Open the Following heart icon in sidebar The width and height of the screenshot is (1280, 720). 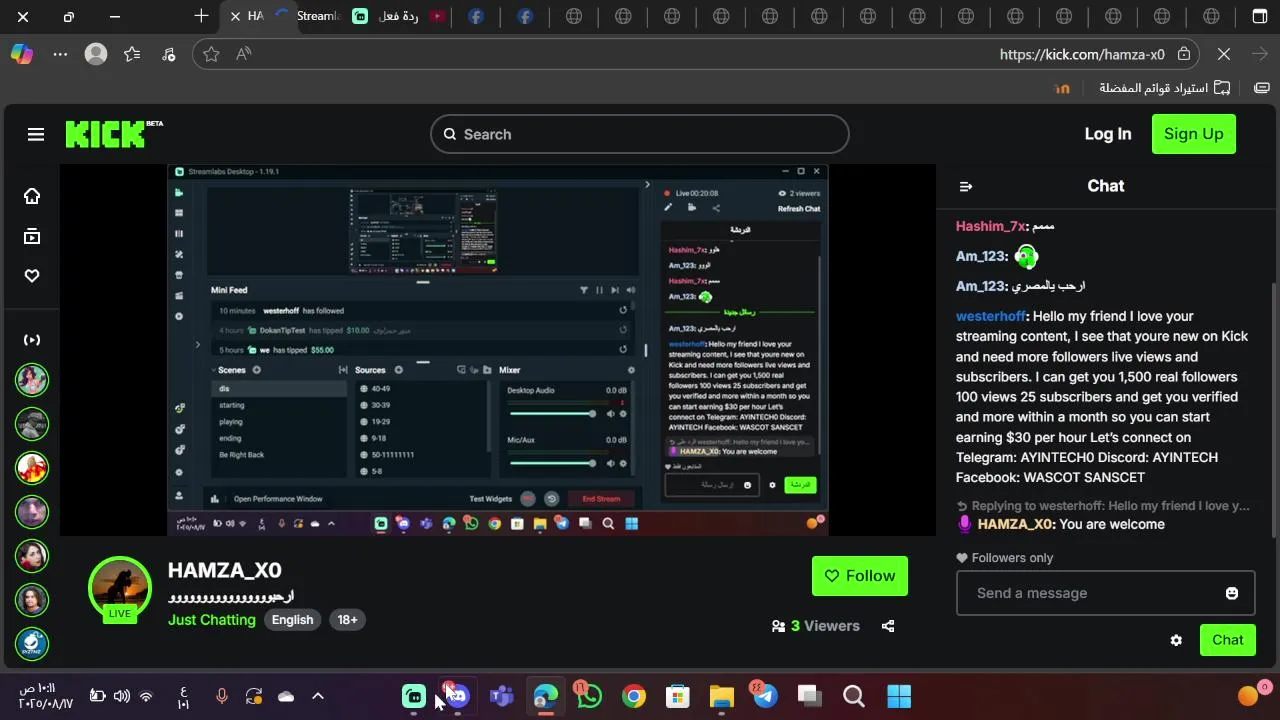[x=32, y=276]
